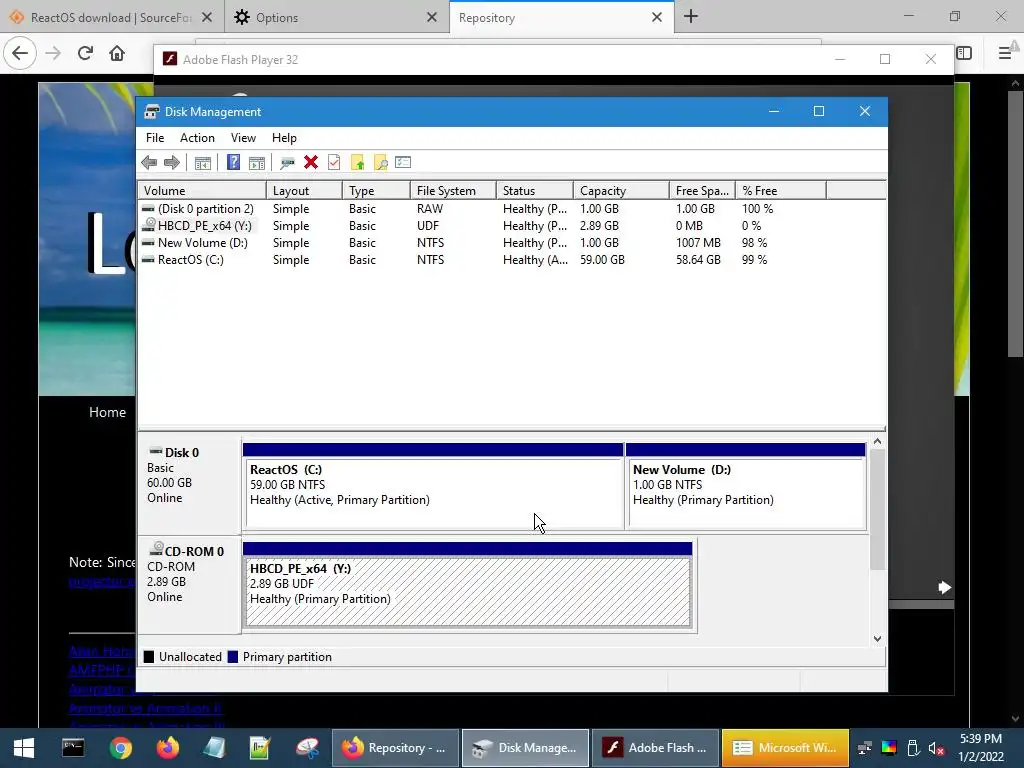Screen dimensions: 1024x768
Task: Launch Chrome from the taskbar
Action: 120,748
